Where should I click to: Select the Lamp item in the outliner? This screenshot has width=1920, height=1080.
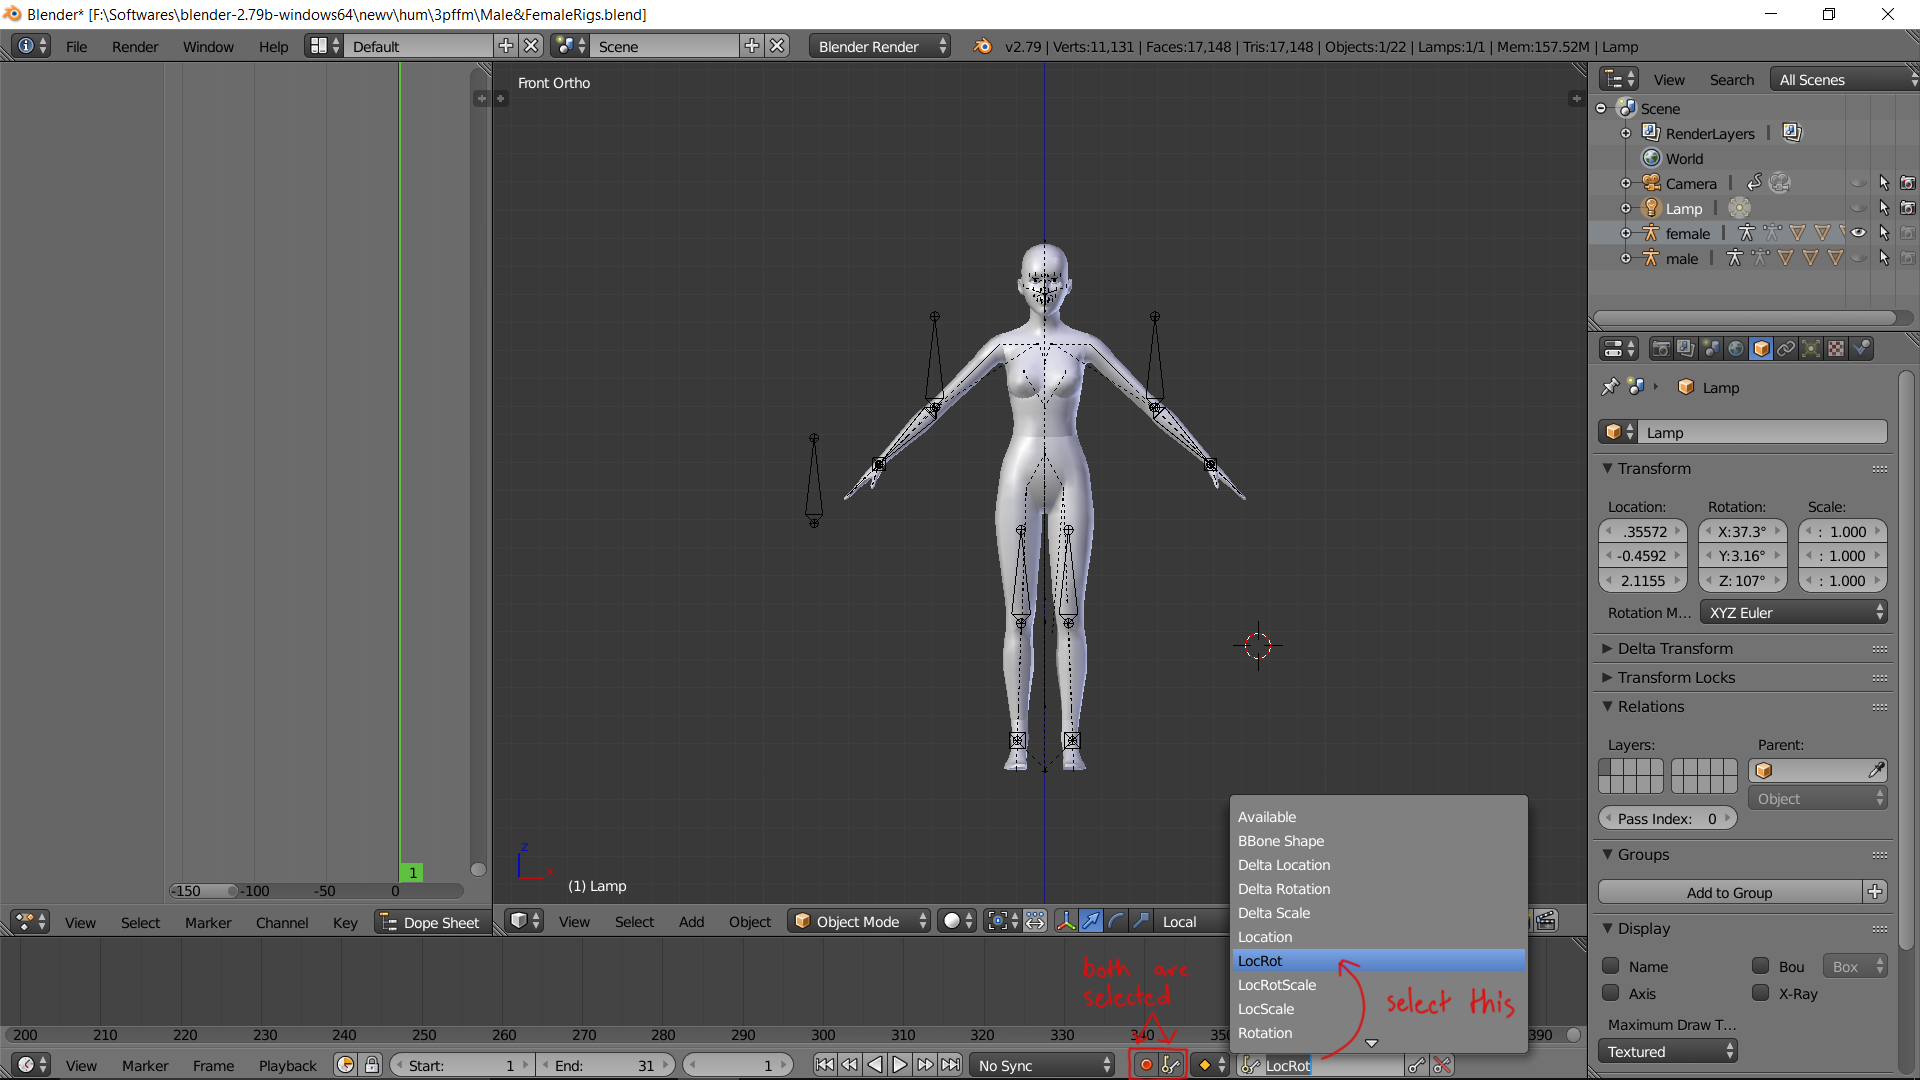coord(1684,208)
